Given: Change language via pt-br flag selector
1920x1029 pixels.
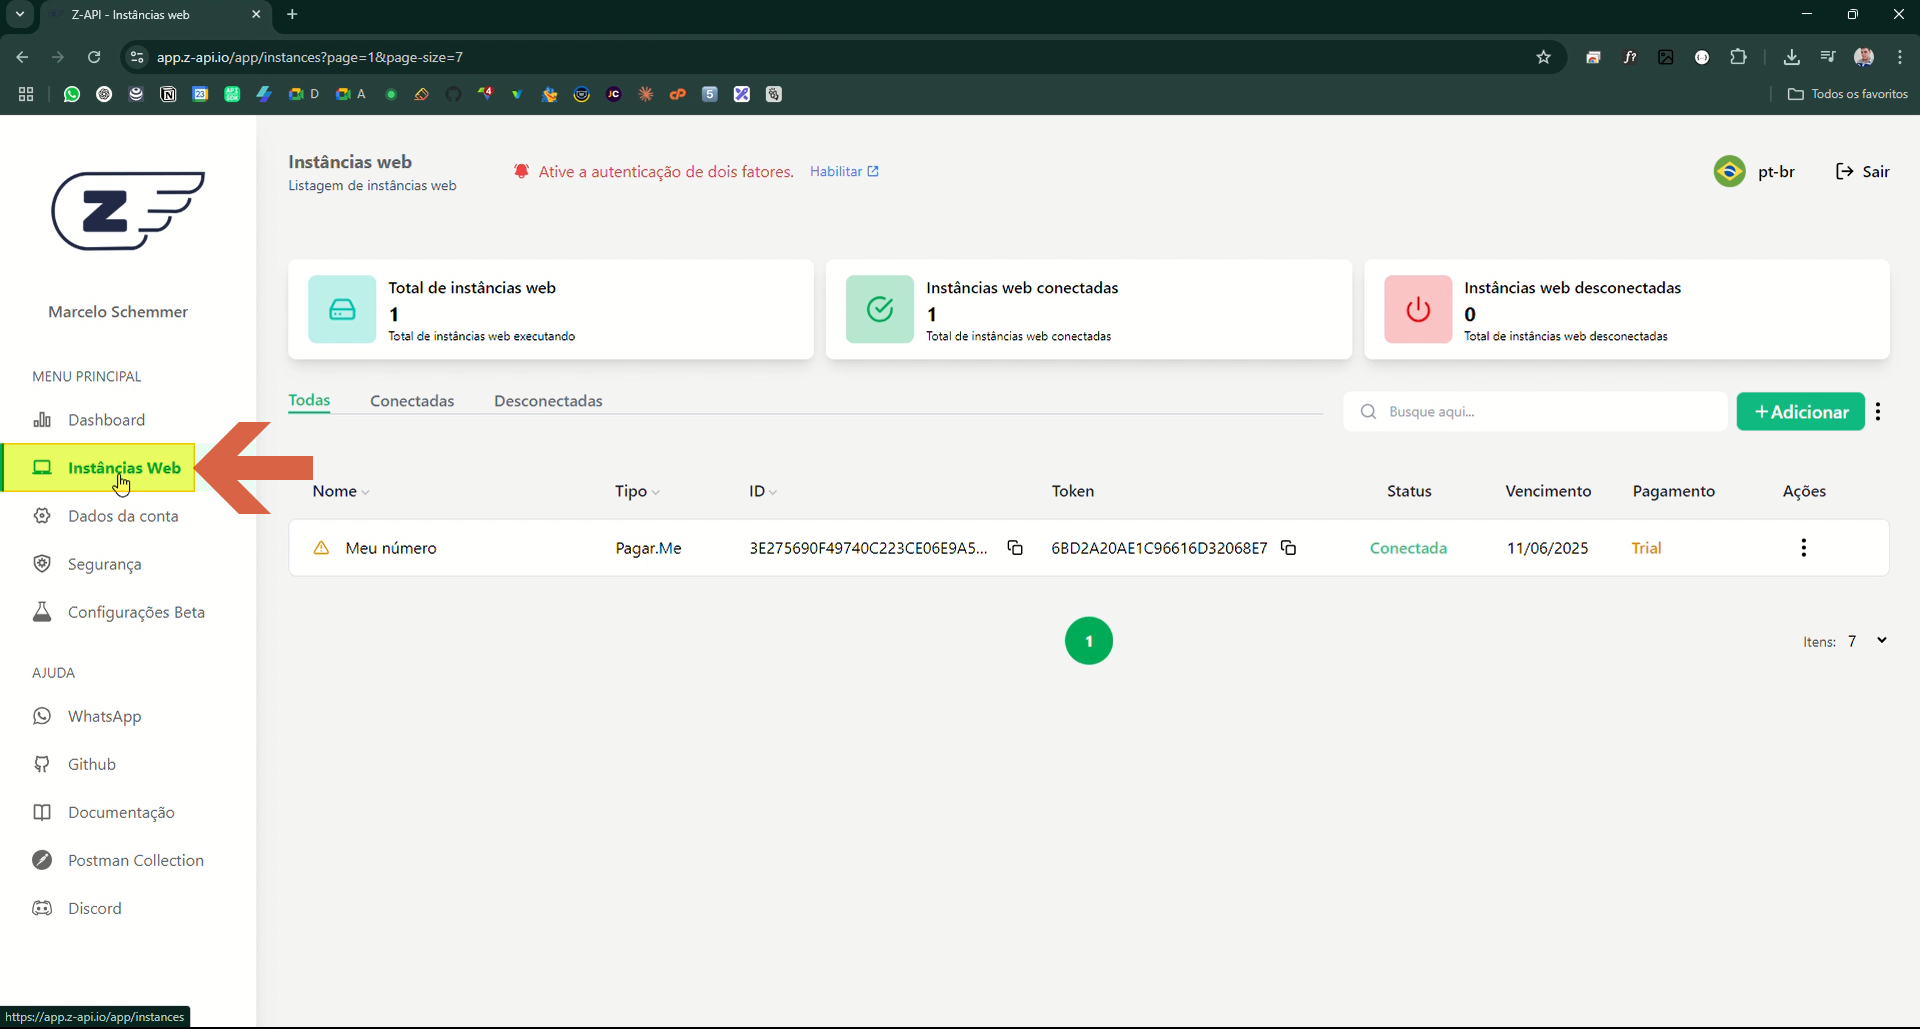Looking at the screenshot, I should tap(1755, 171).
